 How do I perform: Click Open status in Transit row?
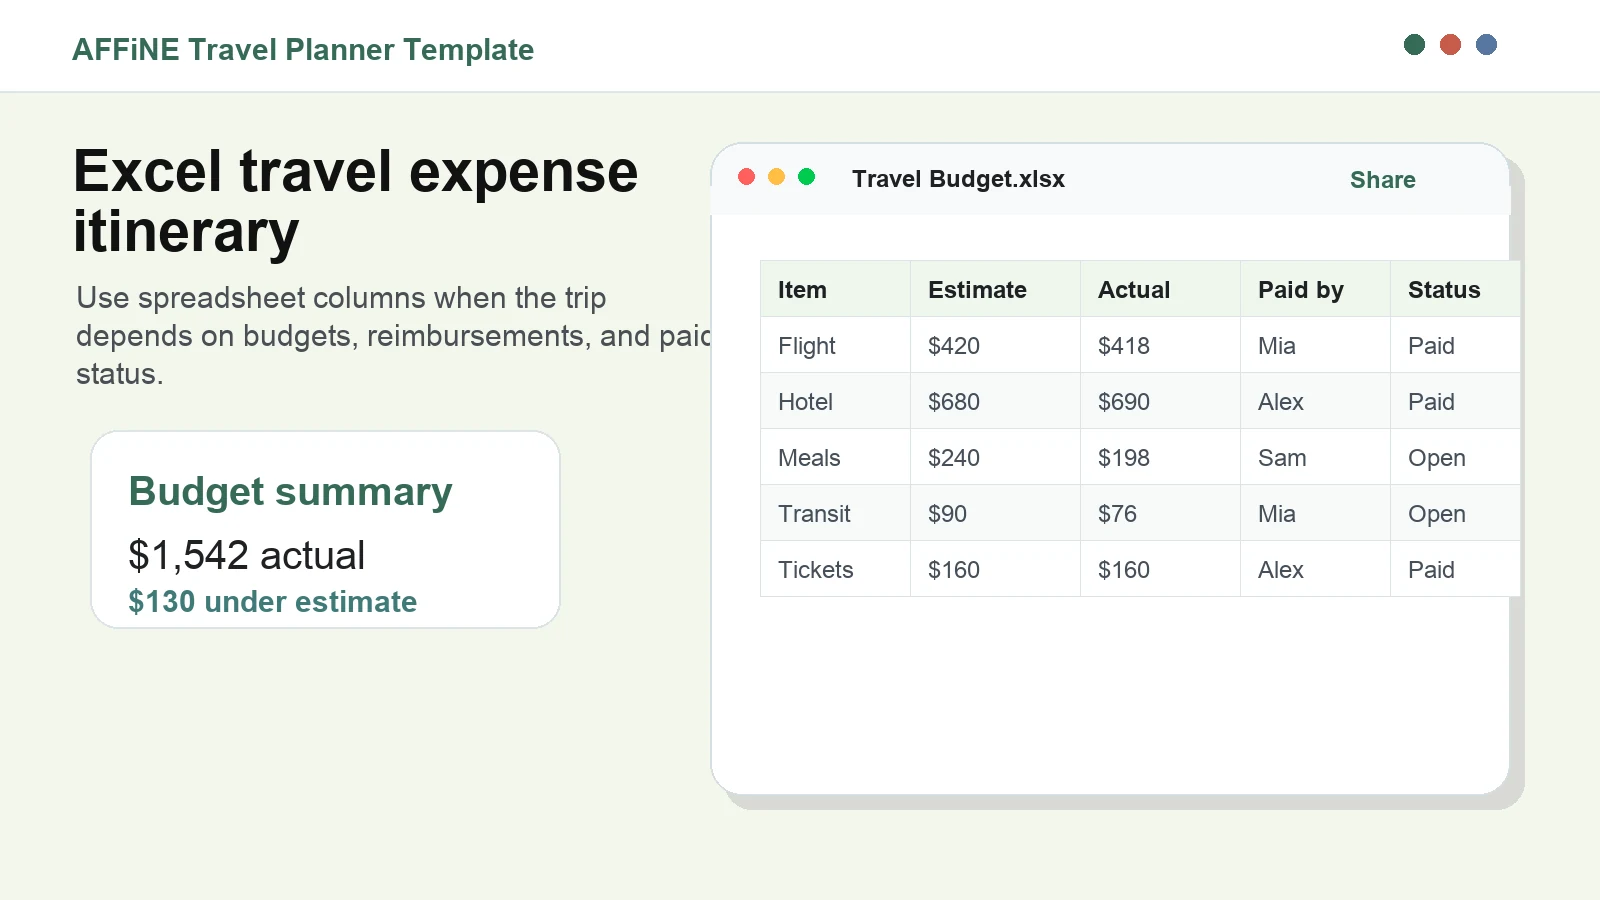click(1455, 513)
